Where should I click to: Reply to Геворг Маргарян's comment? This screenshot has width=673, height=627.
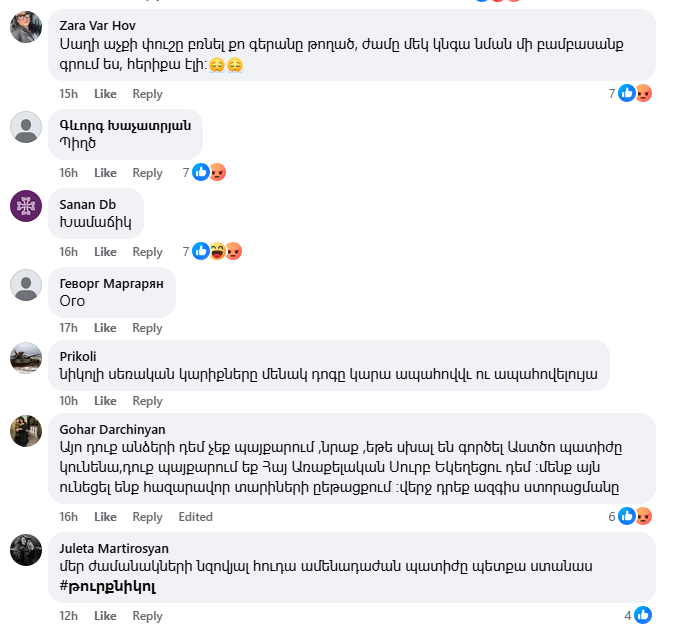[x=147, y=328]
